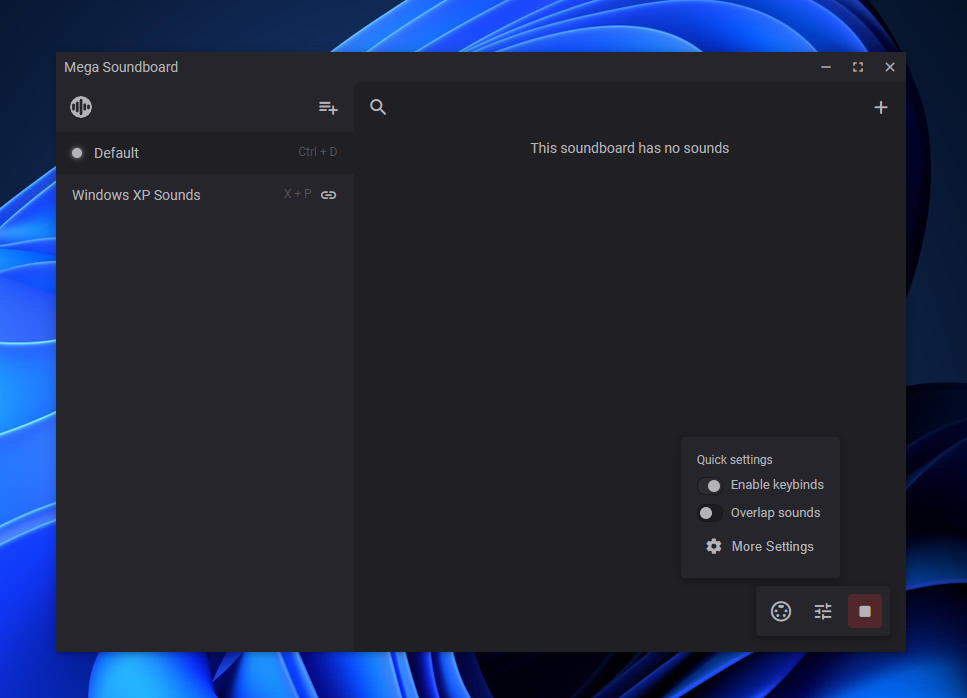Open the sound search magnifier
The image size is (967, 698).
[x=378, y=107]
